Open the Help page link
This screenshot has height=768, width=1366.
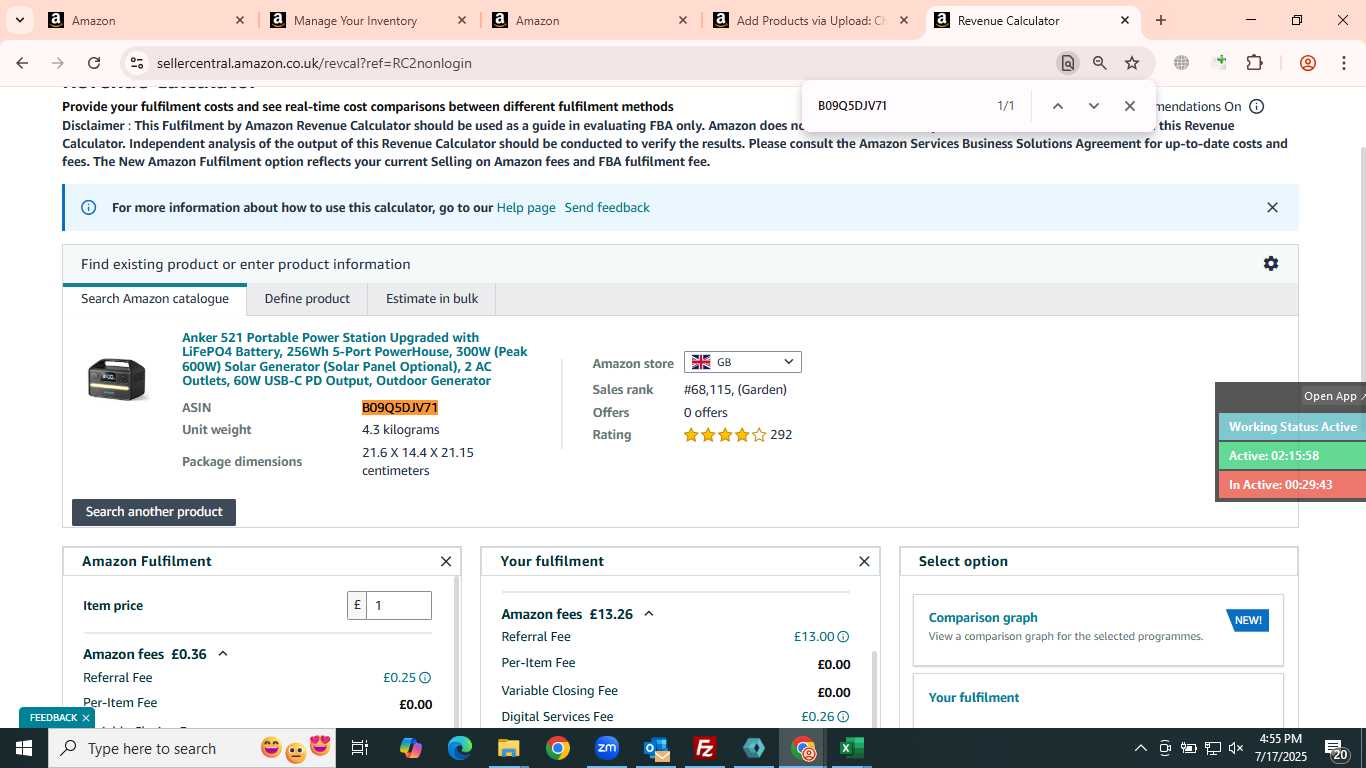pos(526,208)
